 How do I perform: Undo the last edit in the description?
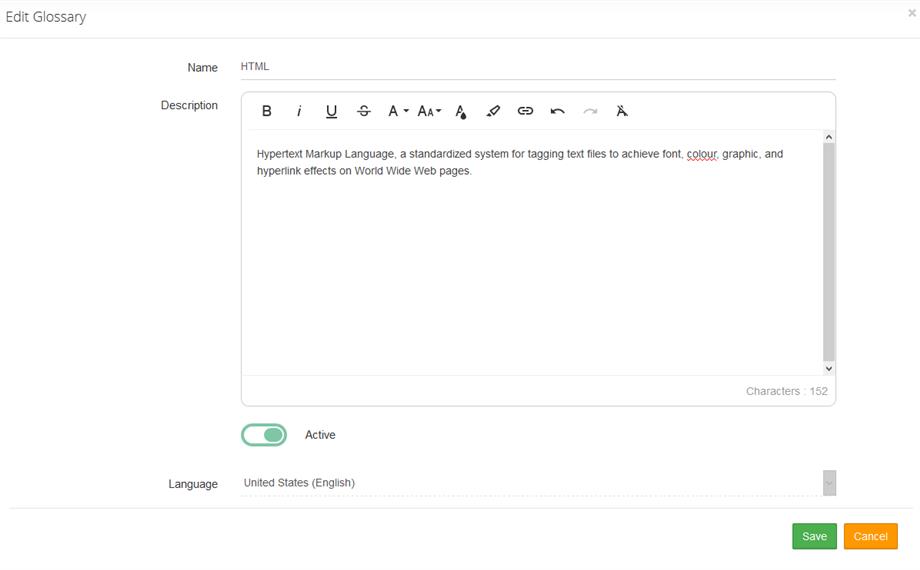(x=558, y=111)
